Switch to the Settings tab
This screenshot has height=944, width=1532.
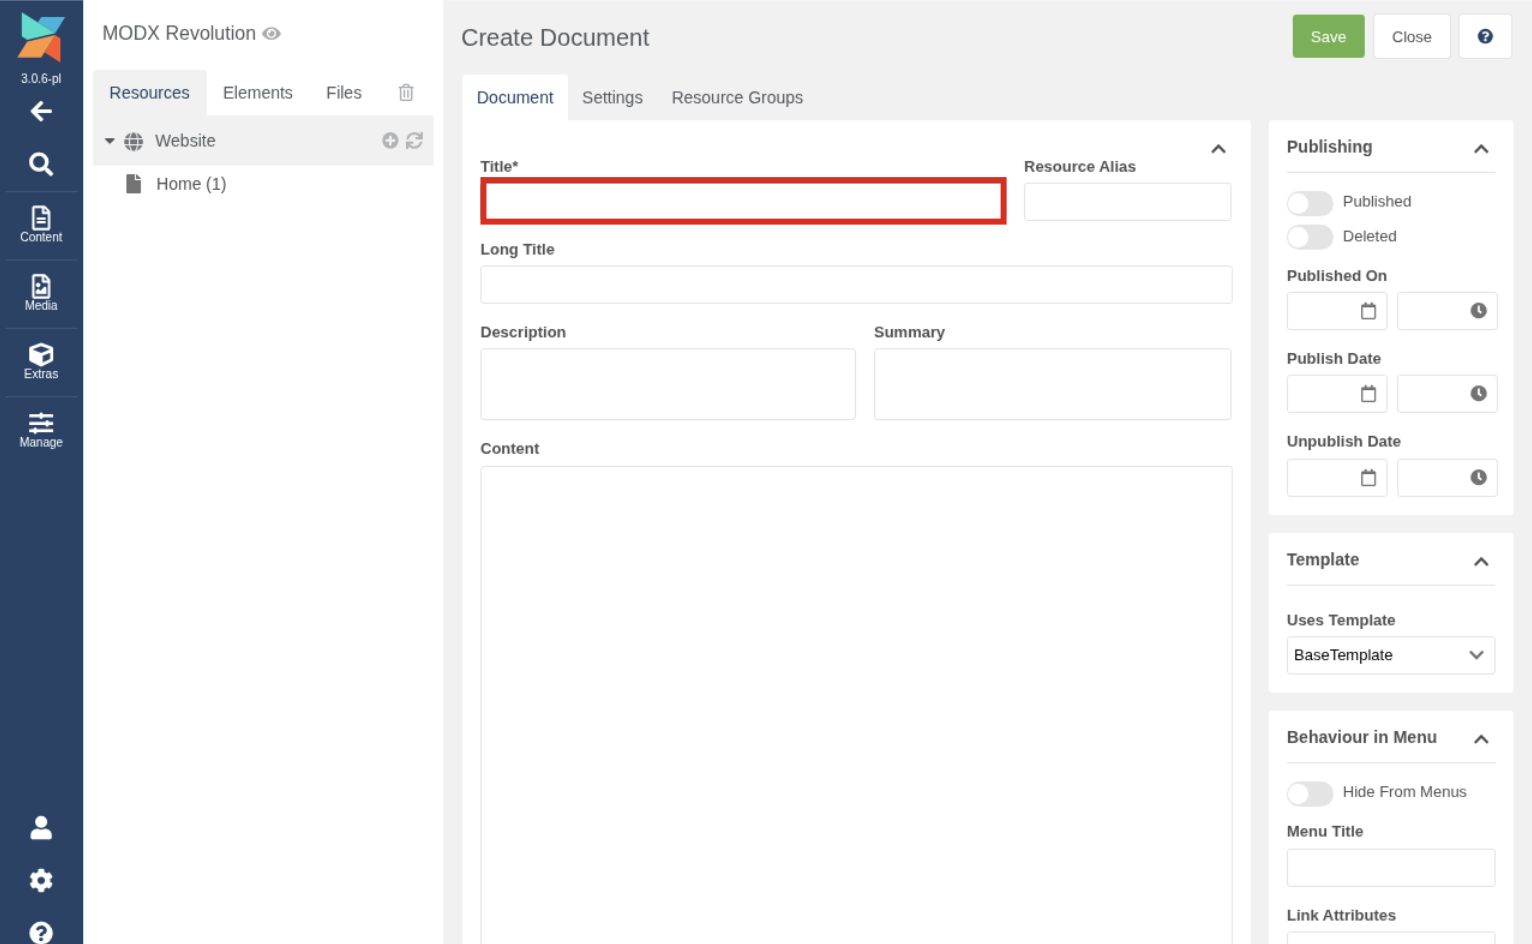click(612, 97)
